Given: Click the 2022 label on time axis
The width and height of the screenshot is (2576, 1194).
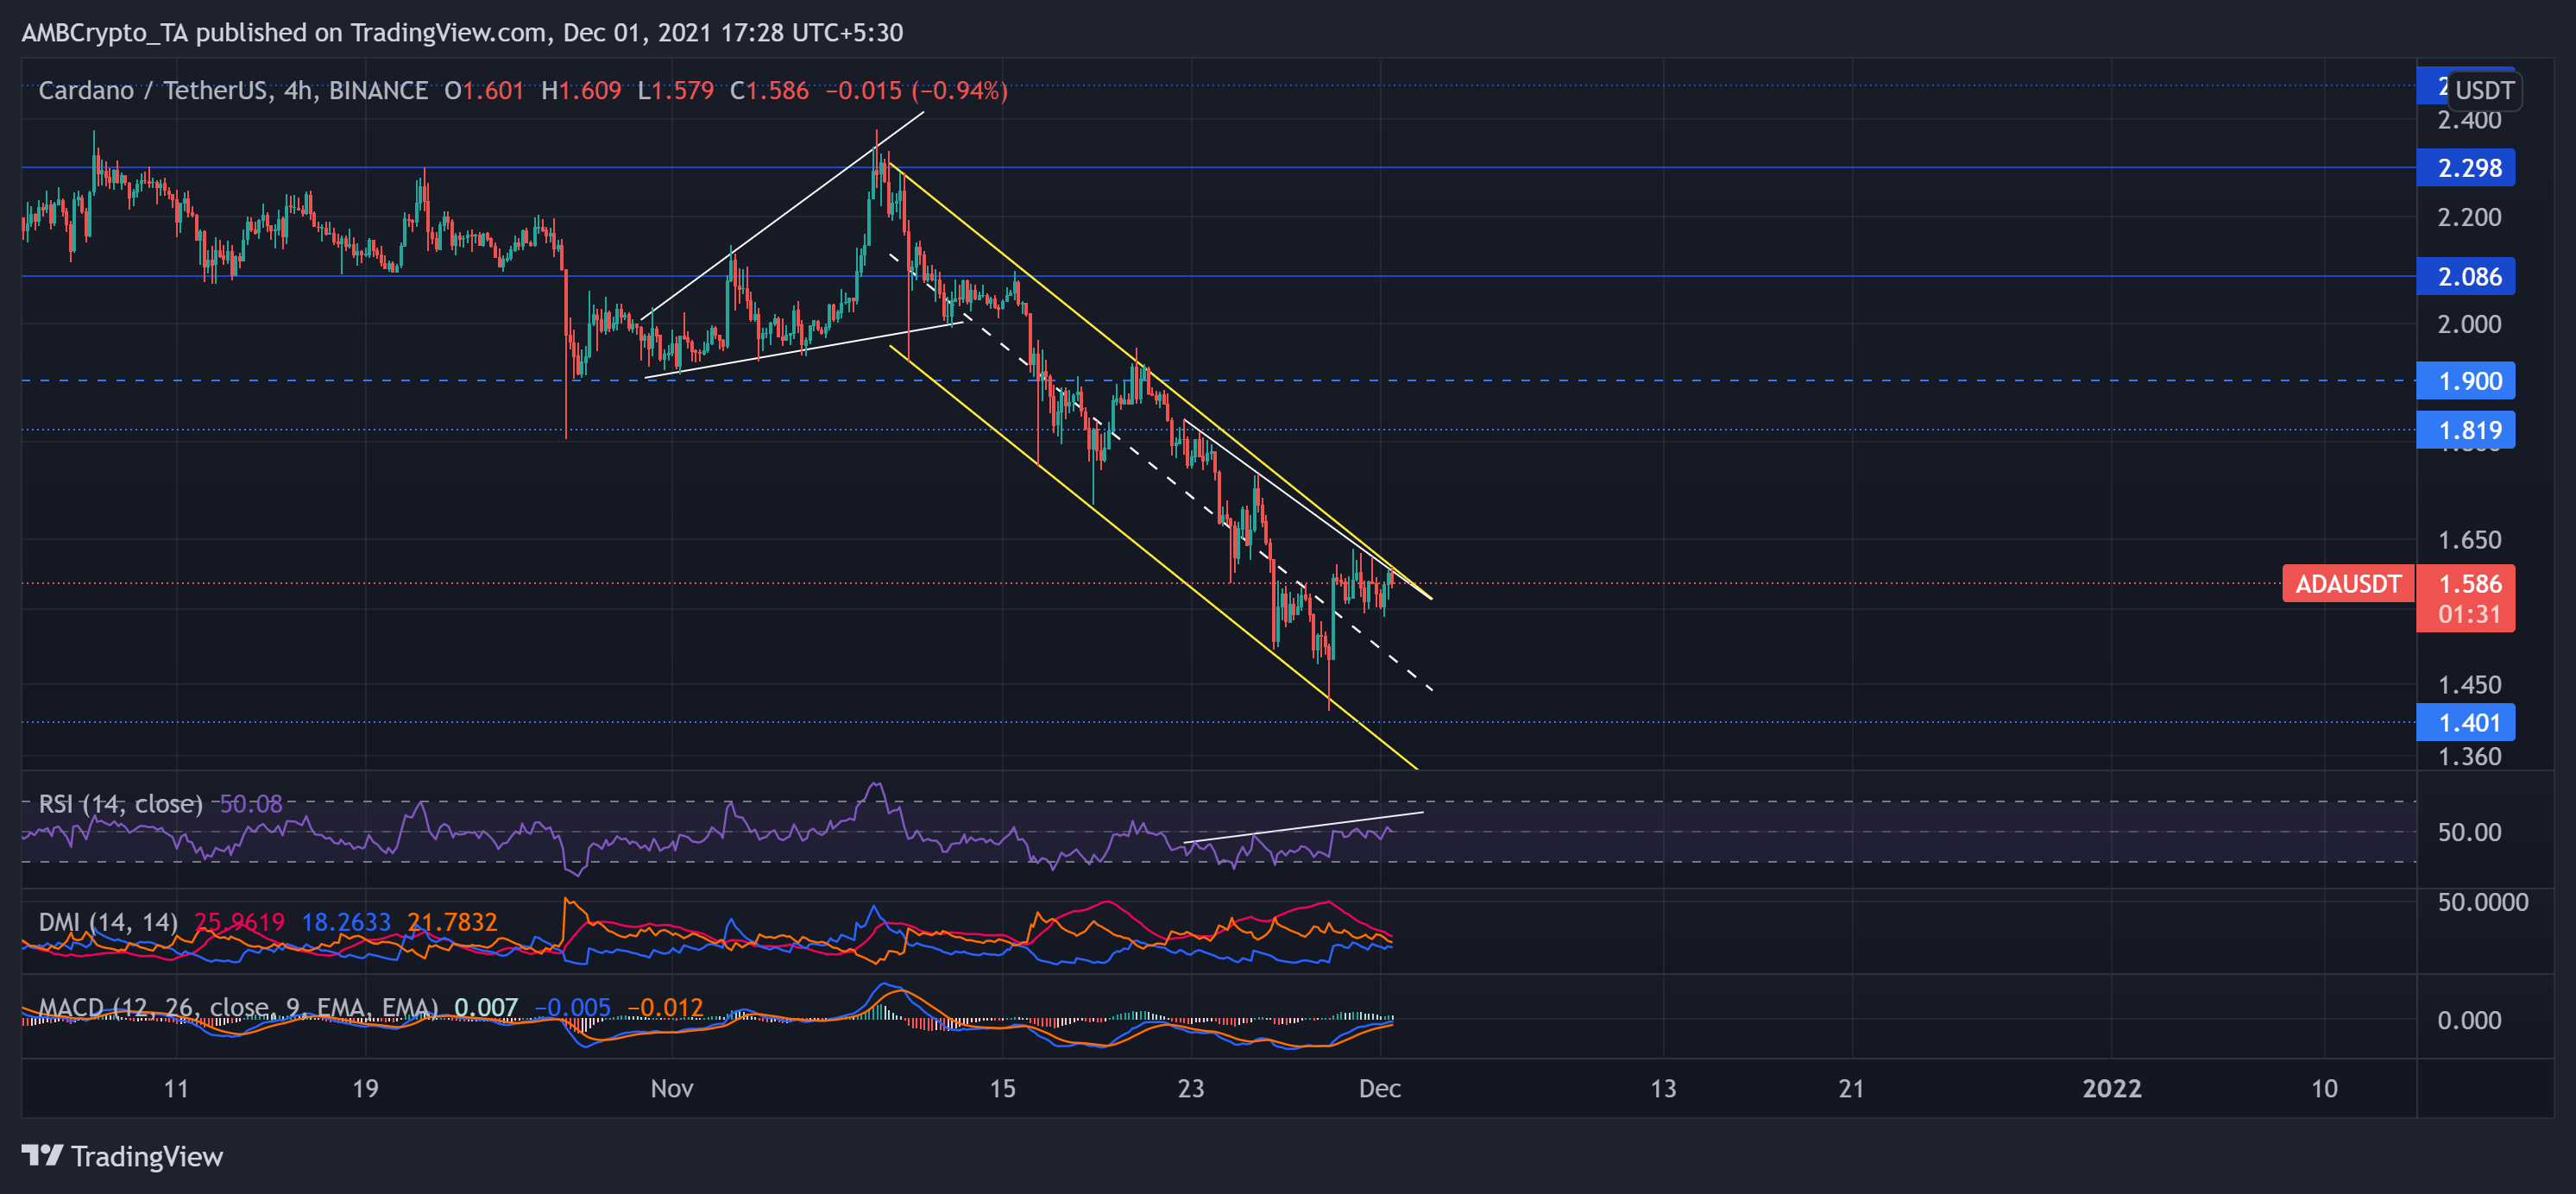Looking at the screenshot, I should tap(2111, 1089).
